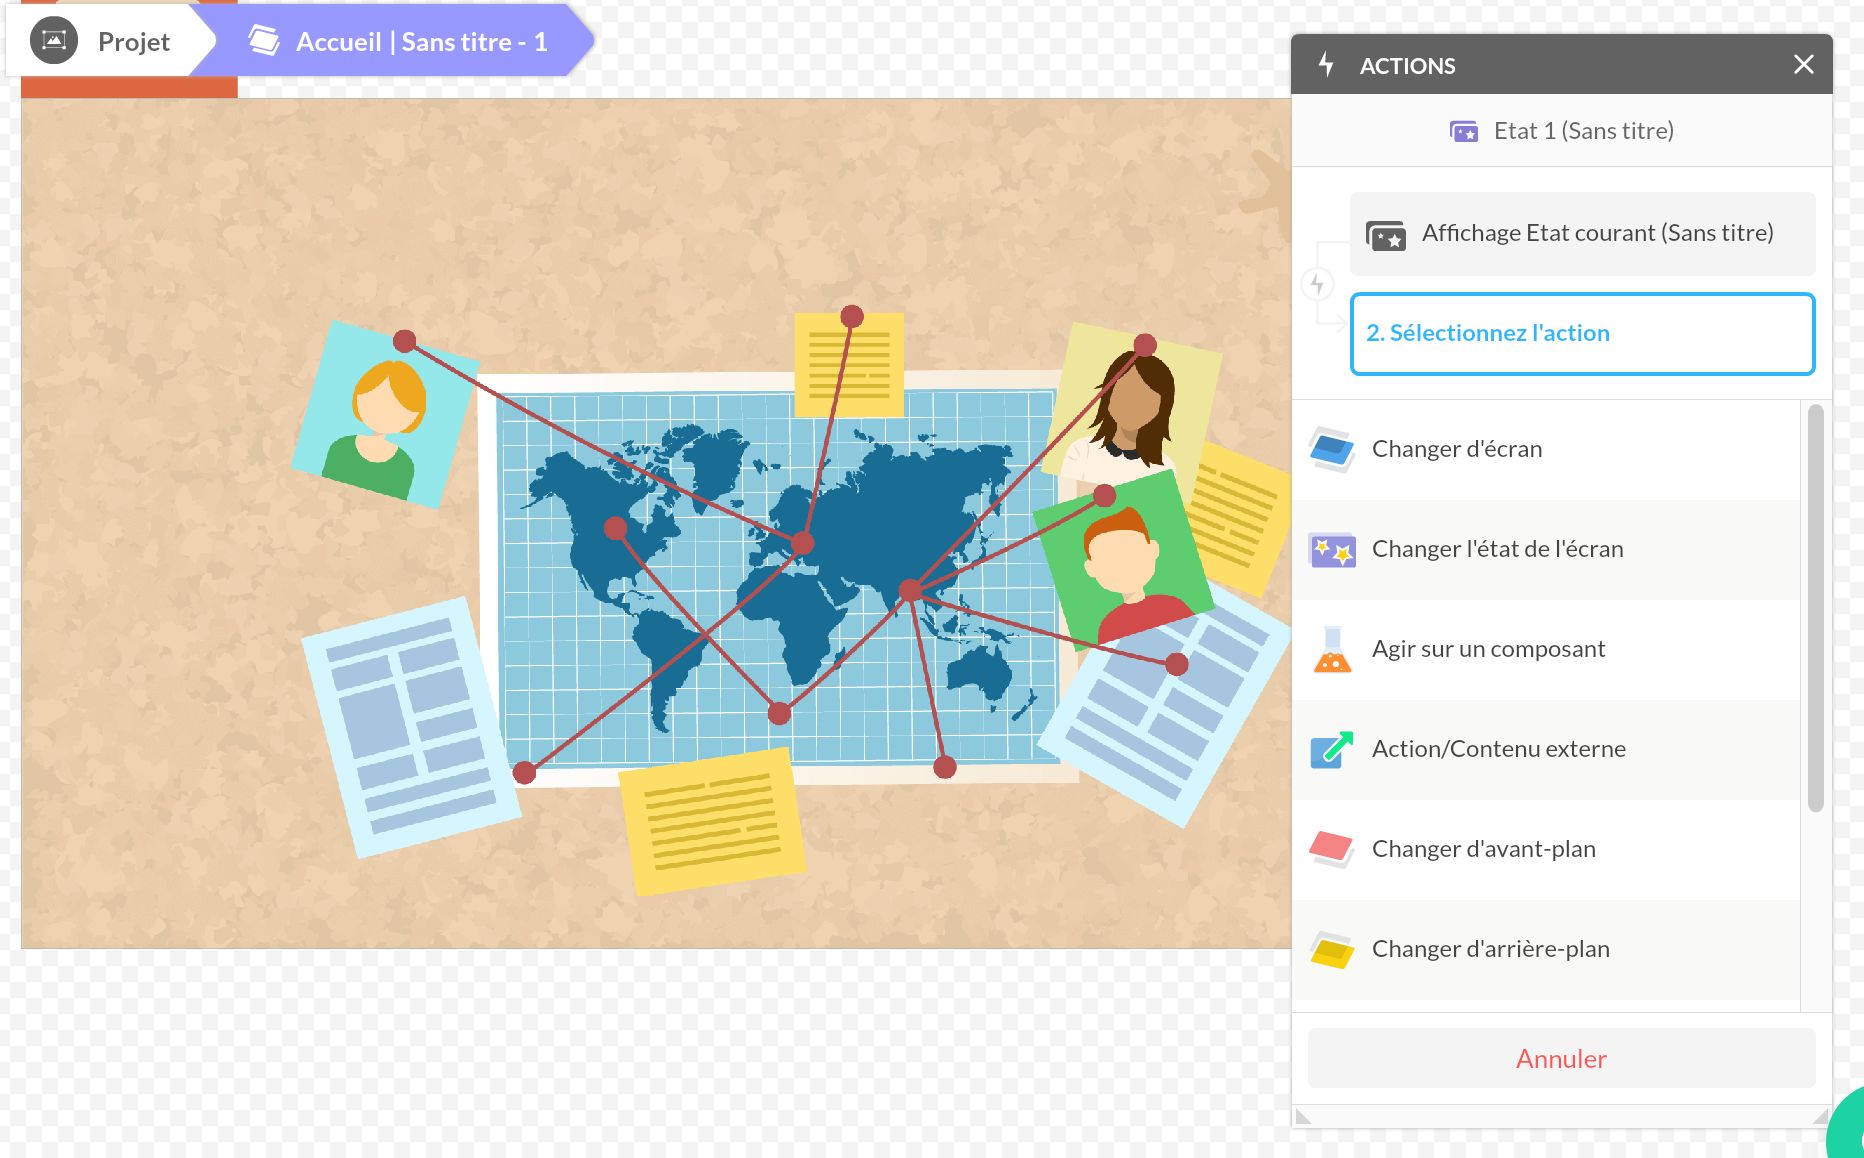Screen dimensions: 1864x1158
Task: Open the Projet breadcrumb tab
Action: click(x=133, y=42)
